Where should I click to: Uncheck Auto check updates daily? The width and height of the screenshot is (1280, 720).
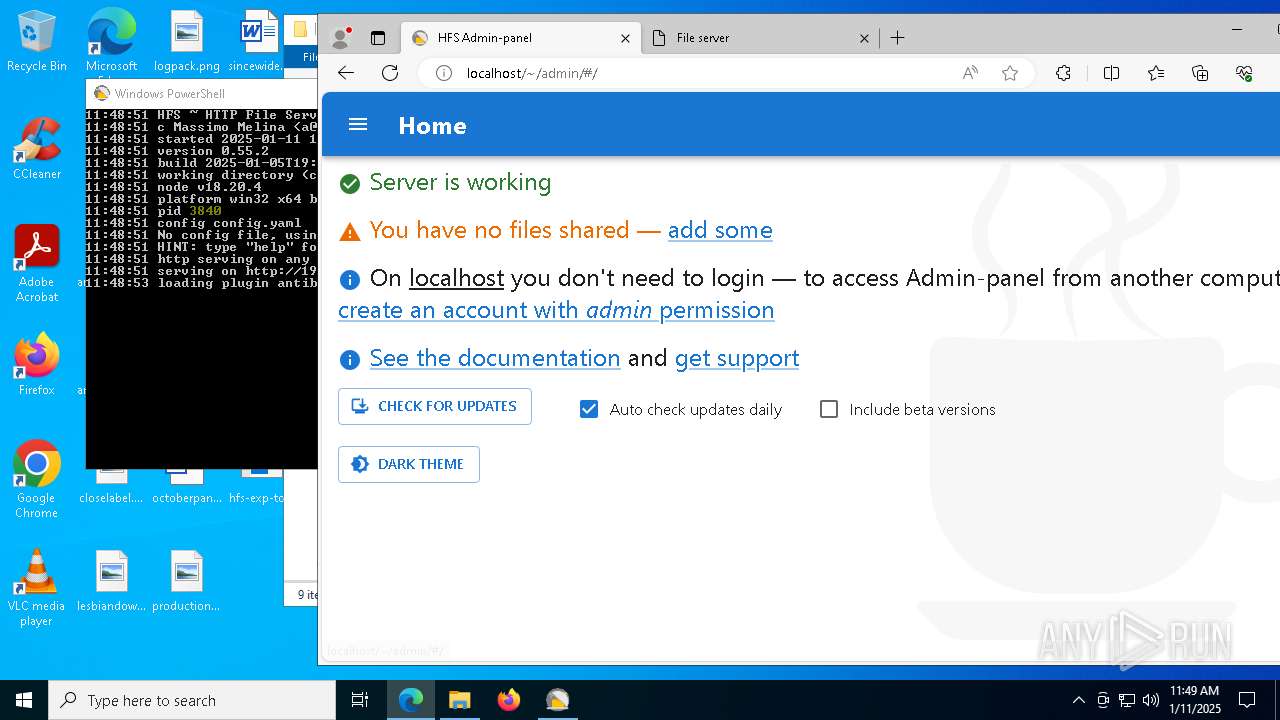(x=589, y=409)
